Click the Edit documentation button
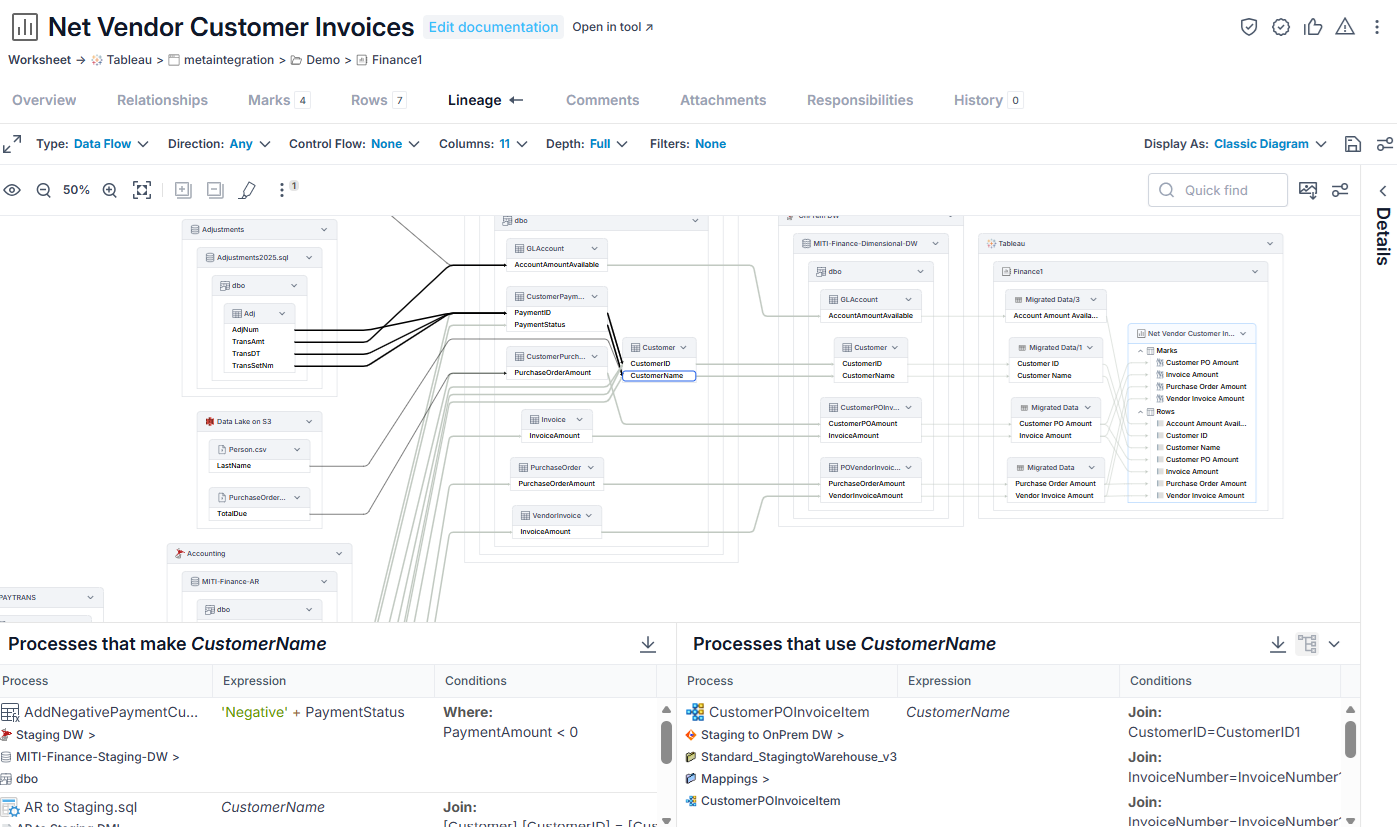This screenshot has height=827, width=1397. pos(493,27)
